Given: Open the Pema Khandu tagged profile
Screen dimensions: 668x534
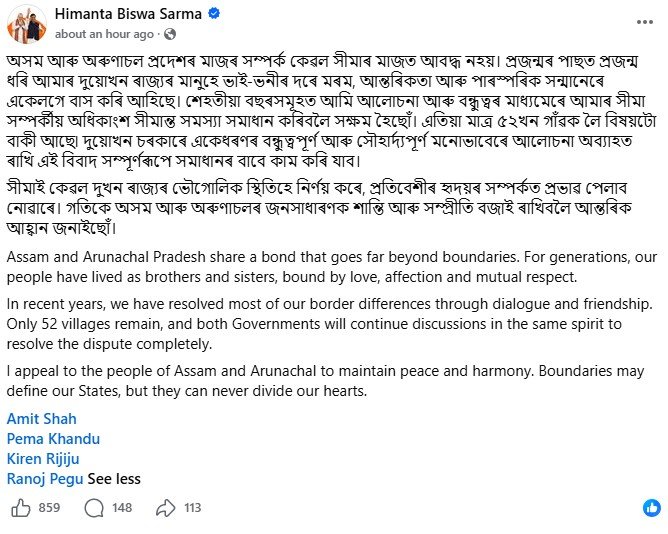Looking at the screenshot, I should [x=53, y=439].
